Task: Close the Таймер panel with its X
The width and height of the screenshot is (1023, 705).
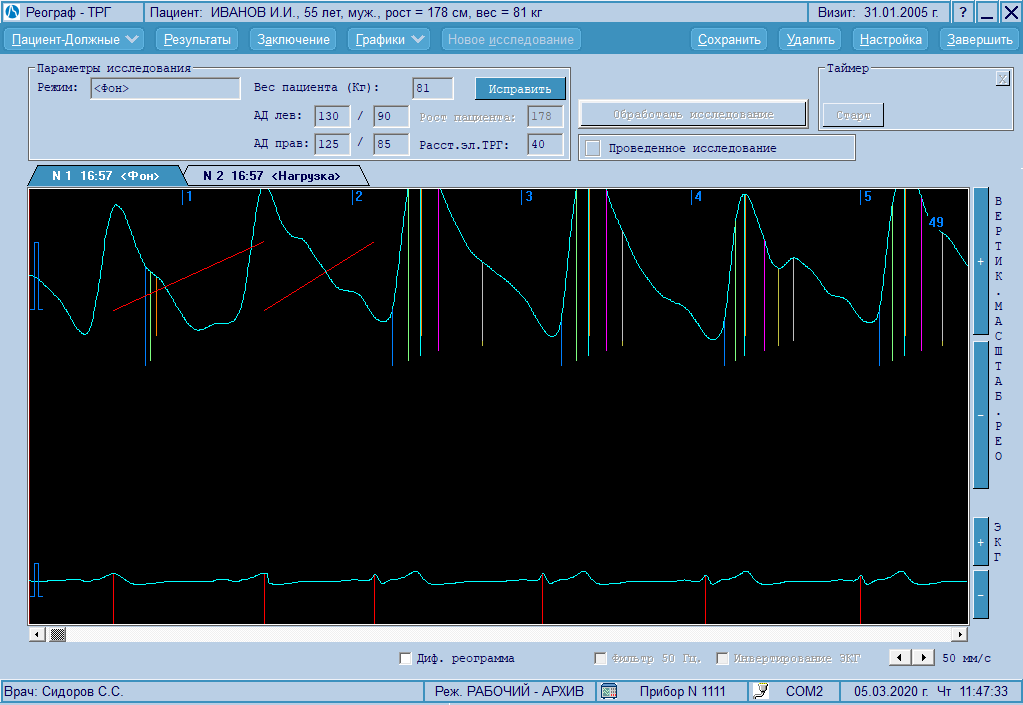Action: coord(1003,79)
